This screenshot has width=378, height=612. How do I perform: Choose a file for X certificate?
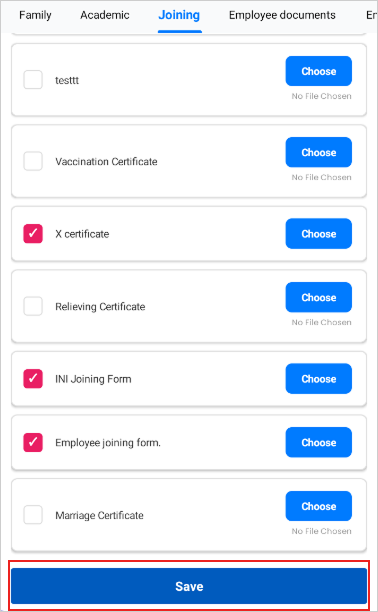coord(319,233)
